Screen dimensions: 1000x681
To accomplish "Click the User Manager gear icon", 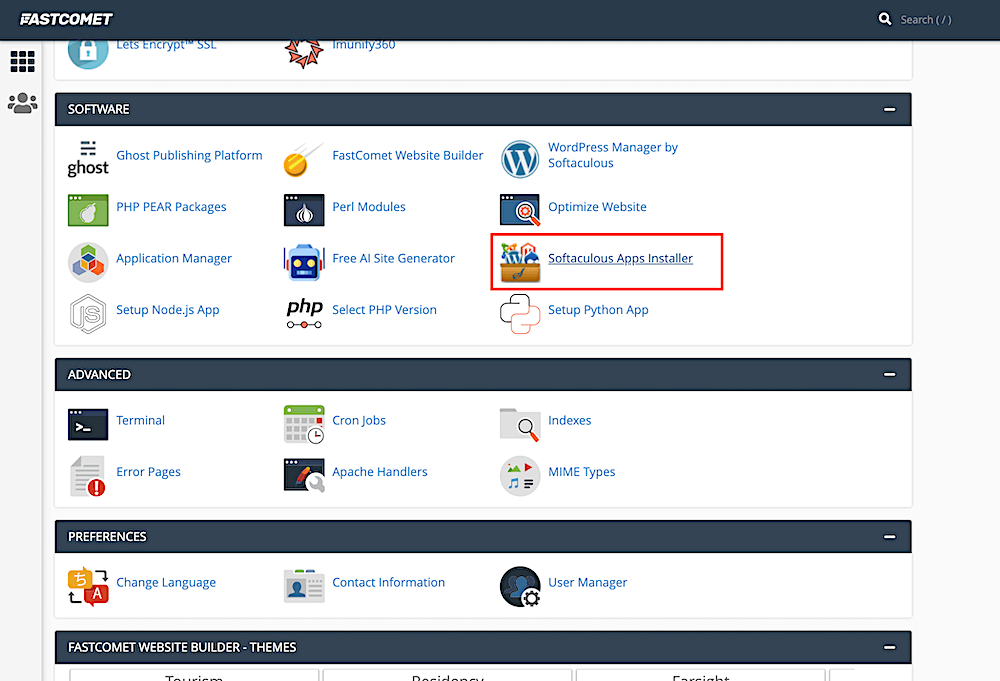I will coord(520,586).
